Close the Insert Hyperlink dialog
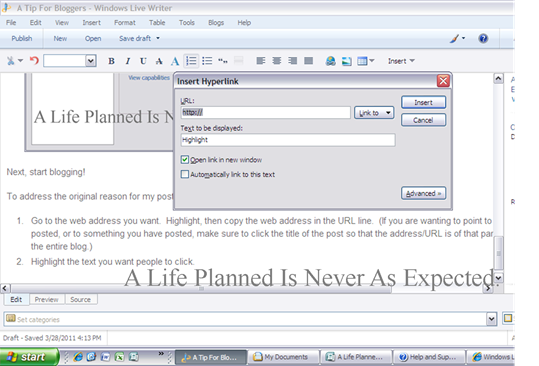This screenshot has width=539, height=366. [443, 81]
